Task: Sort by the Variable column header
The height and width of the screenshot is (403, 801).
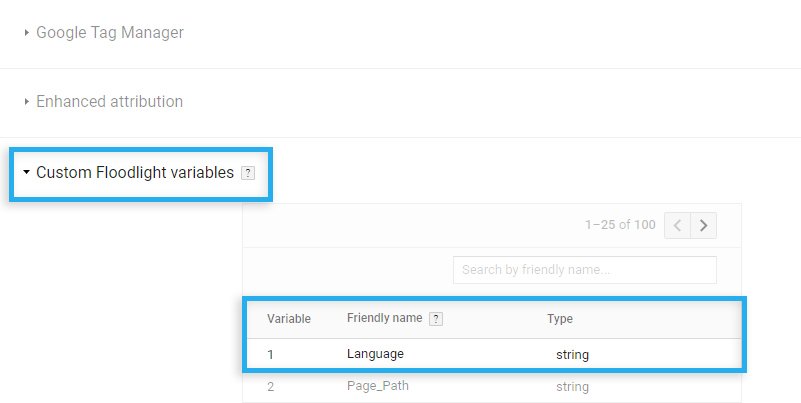Action: [289, 319]
